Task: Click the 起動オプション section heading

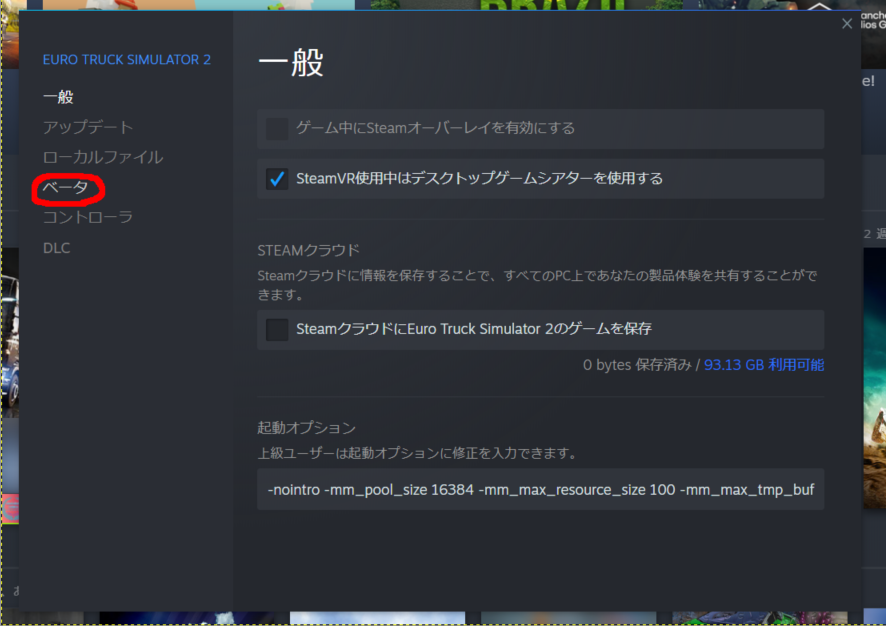Action: point(307,428)
